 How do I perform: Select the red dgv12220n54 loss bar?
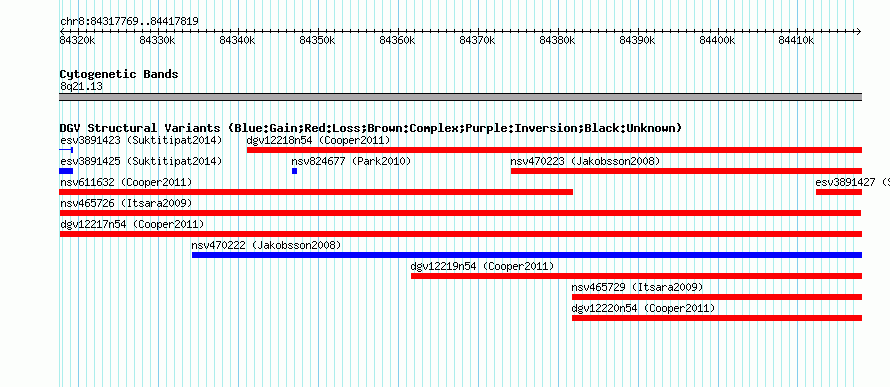[717, 318]
